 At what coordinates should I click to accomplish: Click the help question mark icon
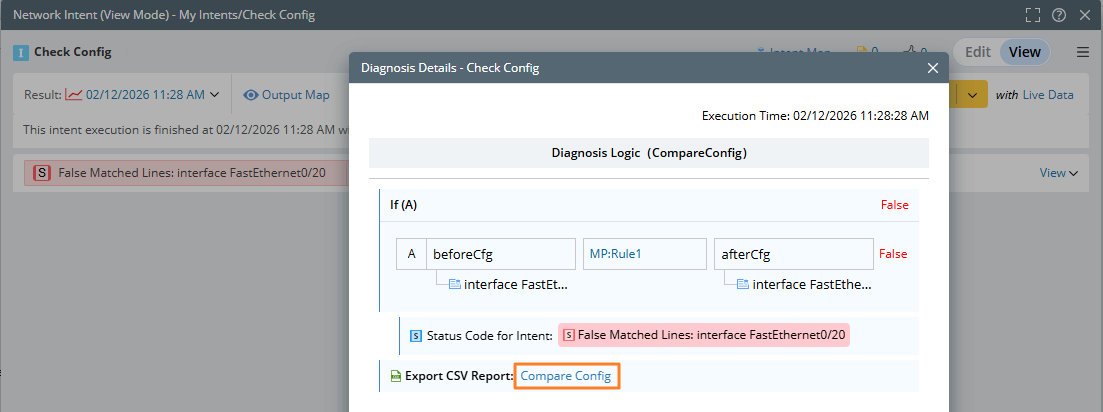(x=1059, y=15)
